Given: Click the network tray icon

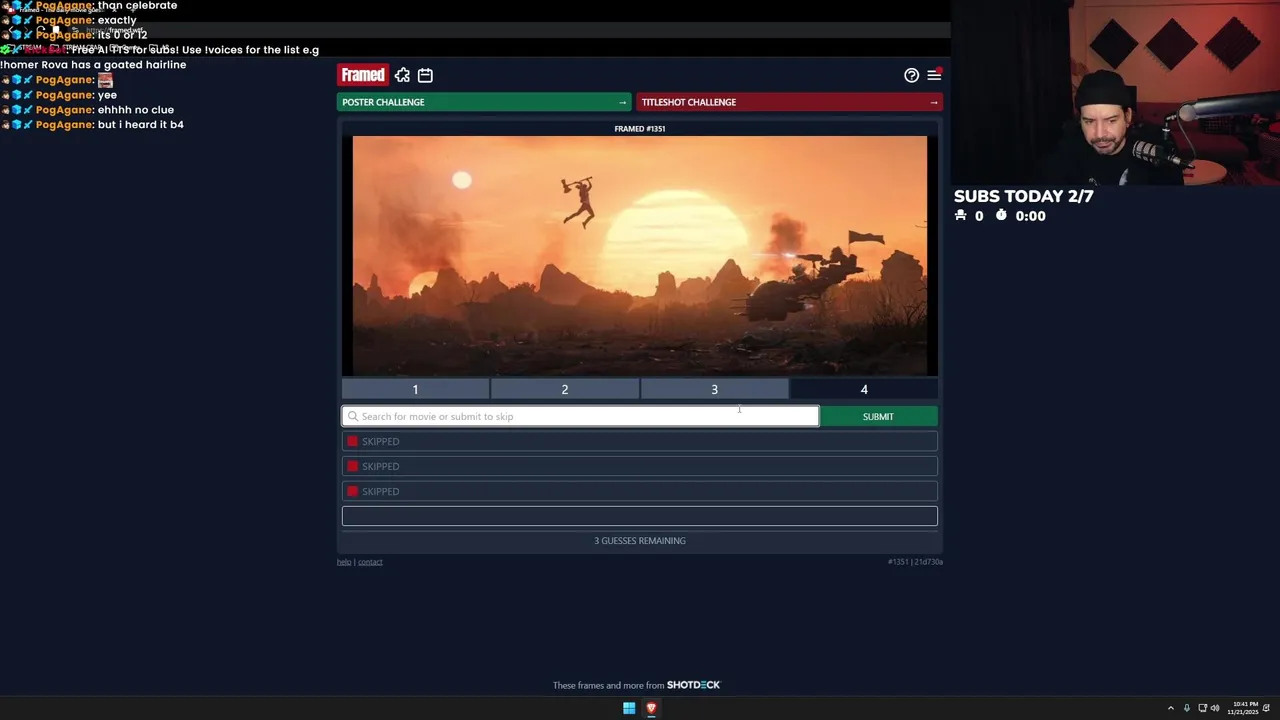Looking at the screenshot, I should coord(1203,708).
